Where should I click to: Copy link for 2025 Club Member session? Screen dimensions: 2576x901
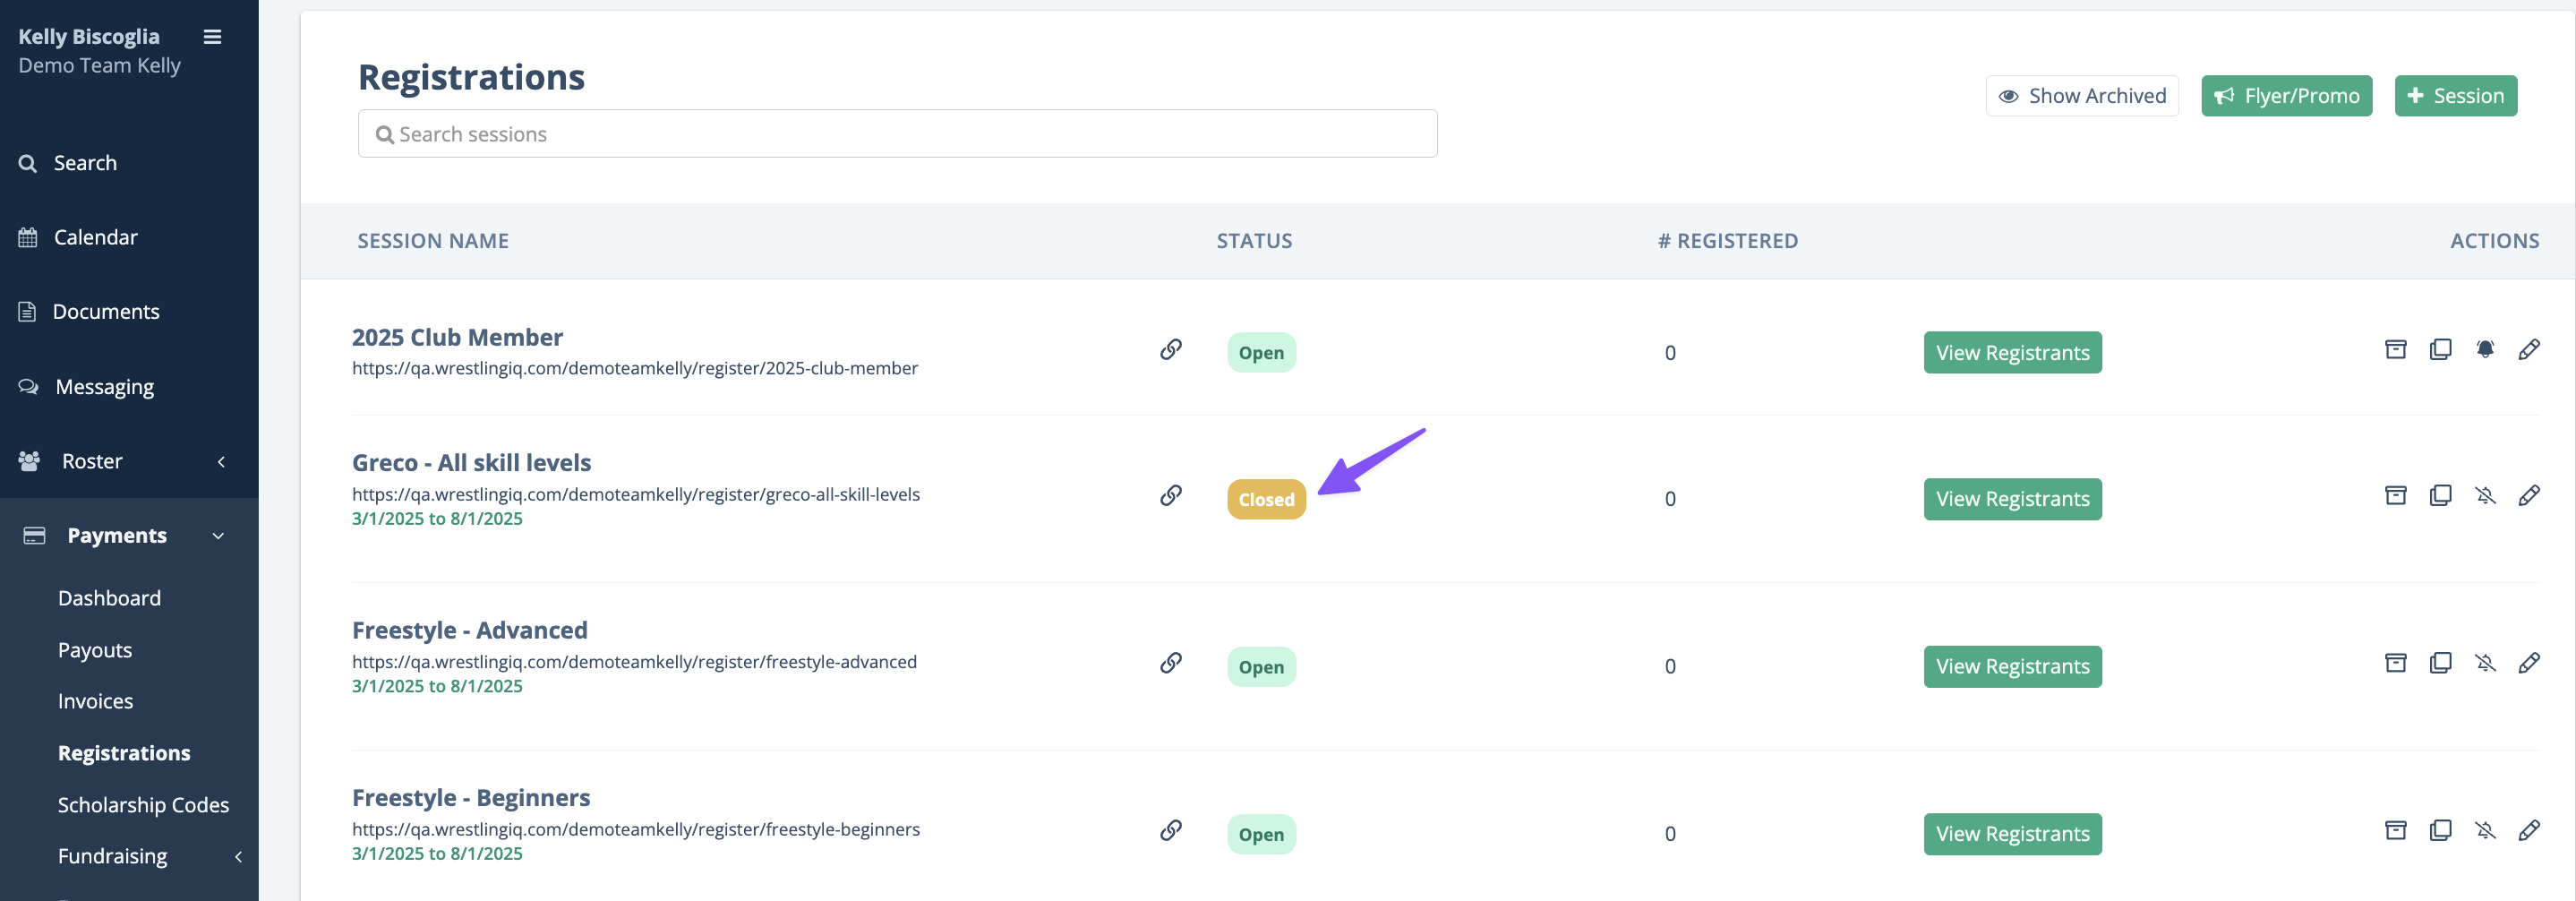pyautogui.click(x=1171, y=349)
